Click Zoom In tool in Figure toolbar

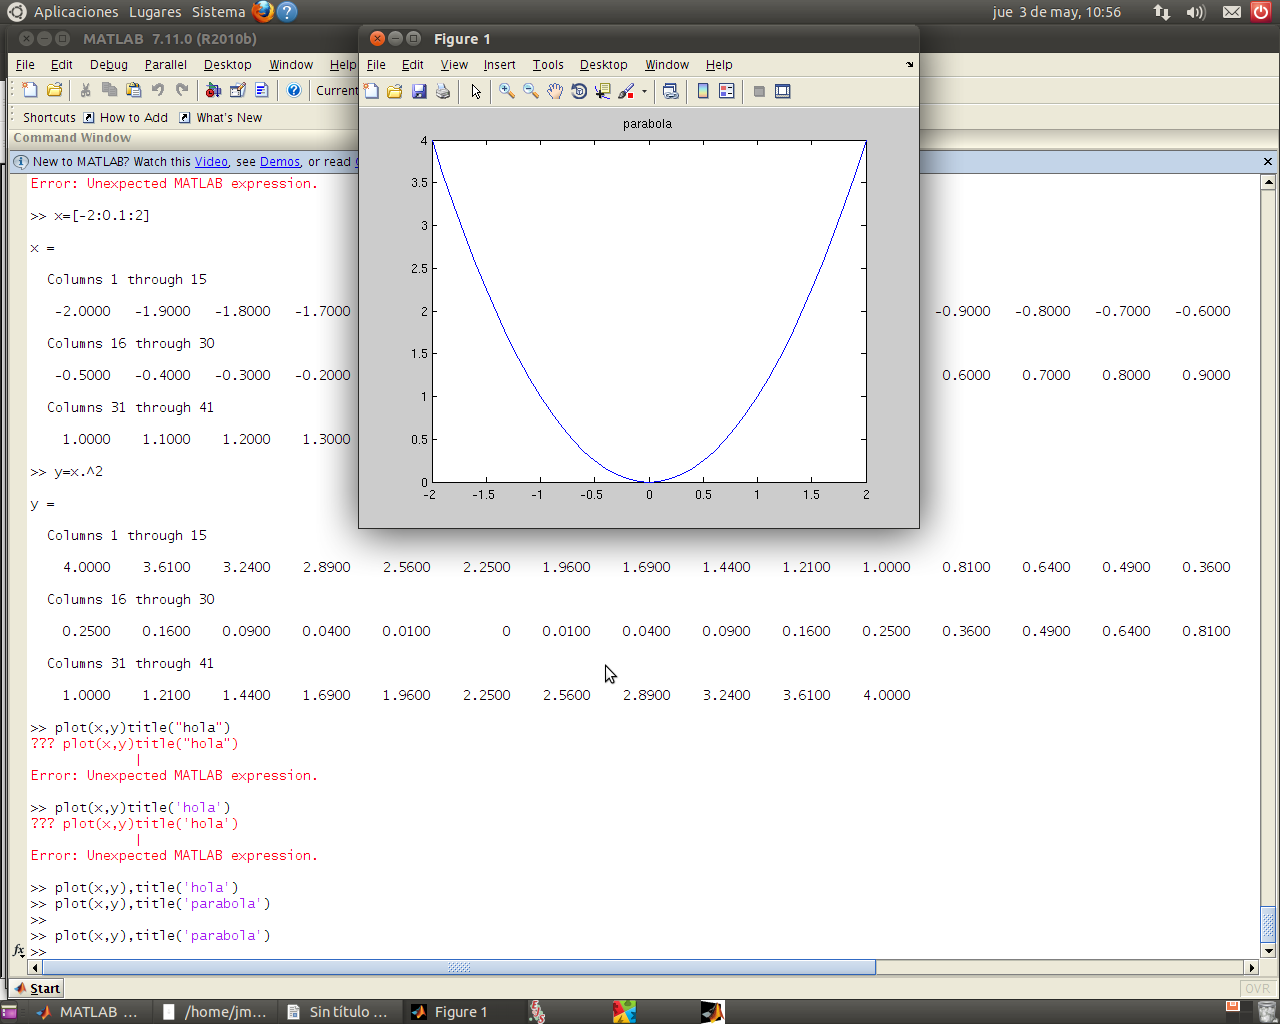[x=507, y=91]
